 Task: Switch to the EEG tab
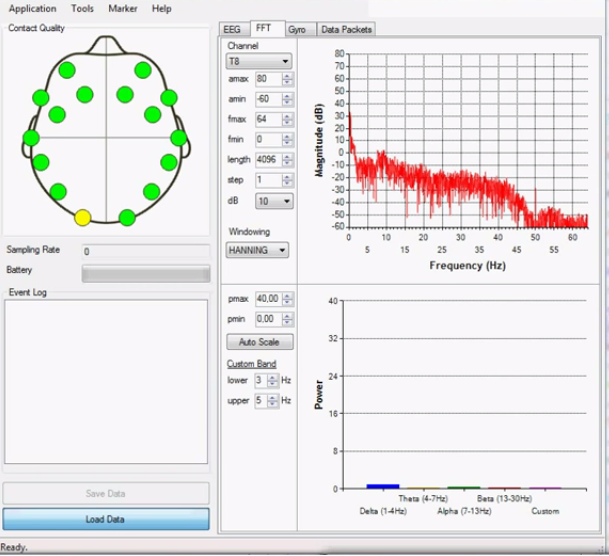click(232, 30)
